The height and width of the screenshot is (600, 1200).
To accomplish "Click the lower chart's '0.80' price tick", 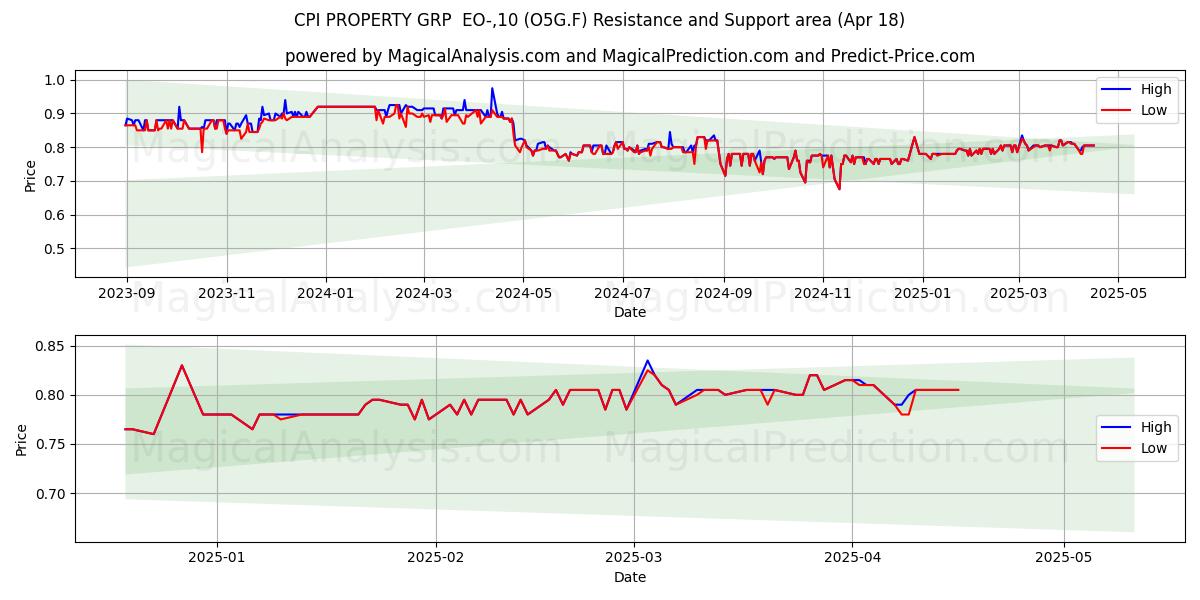I will [x=51, y=395].
